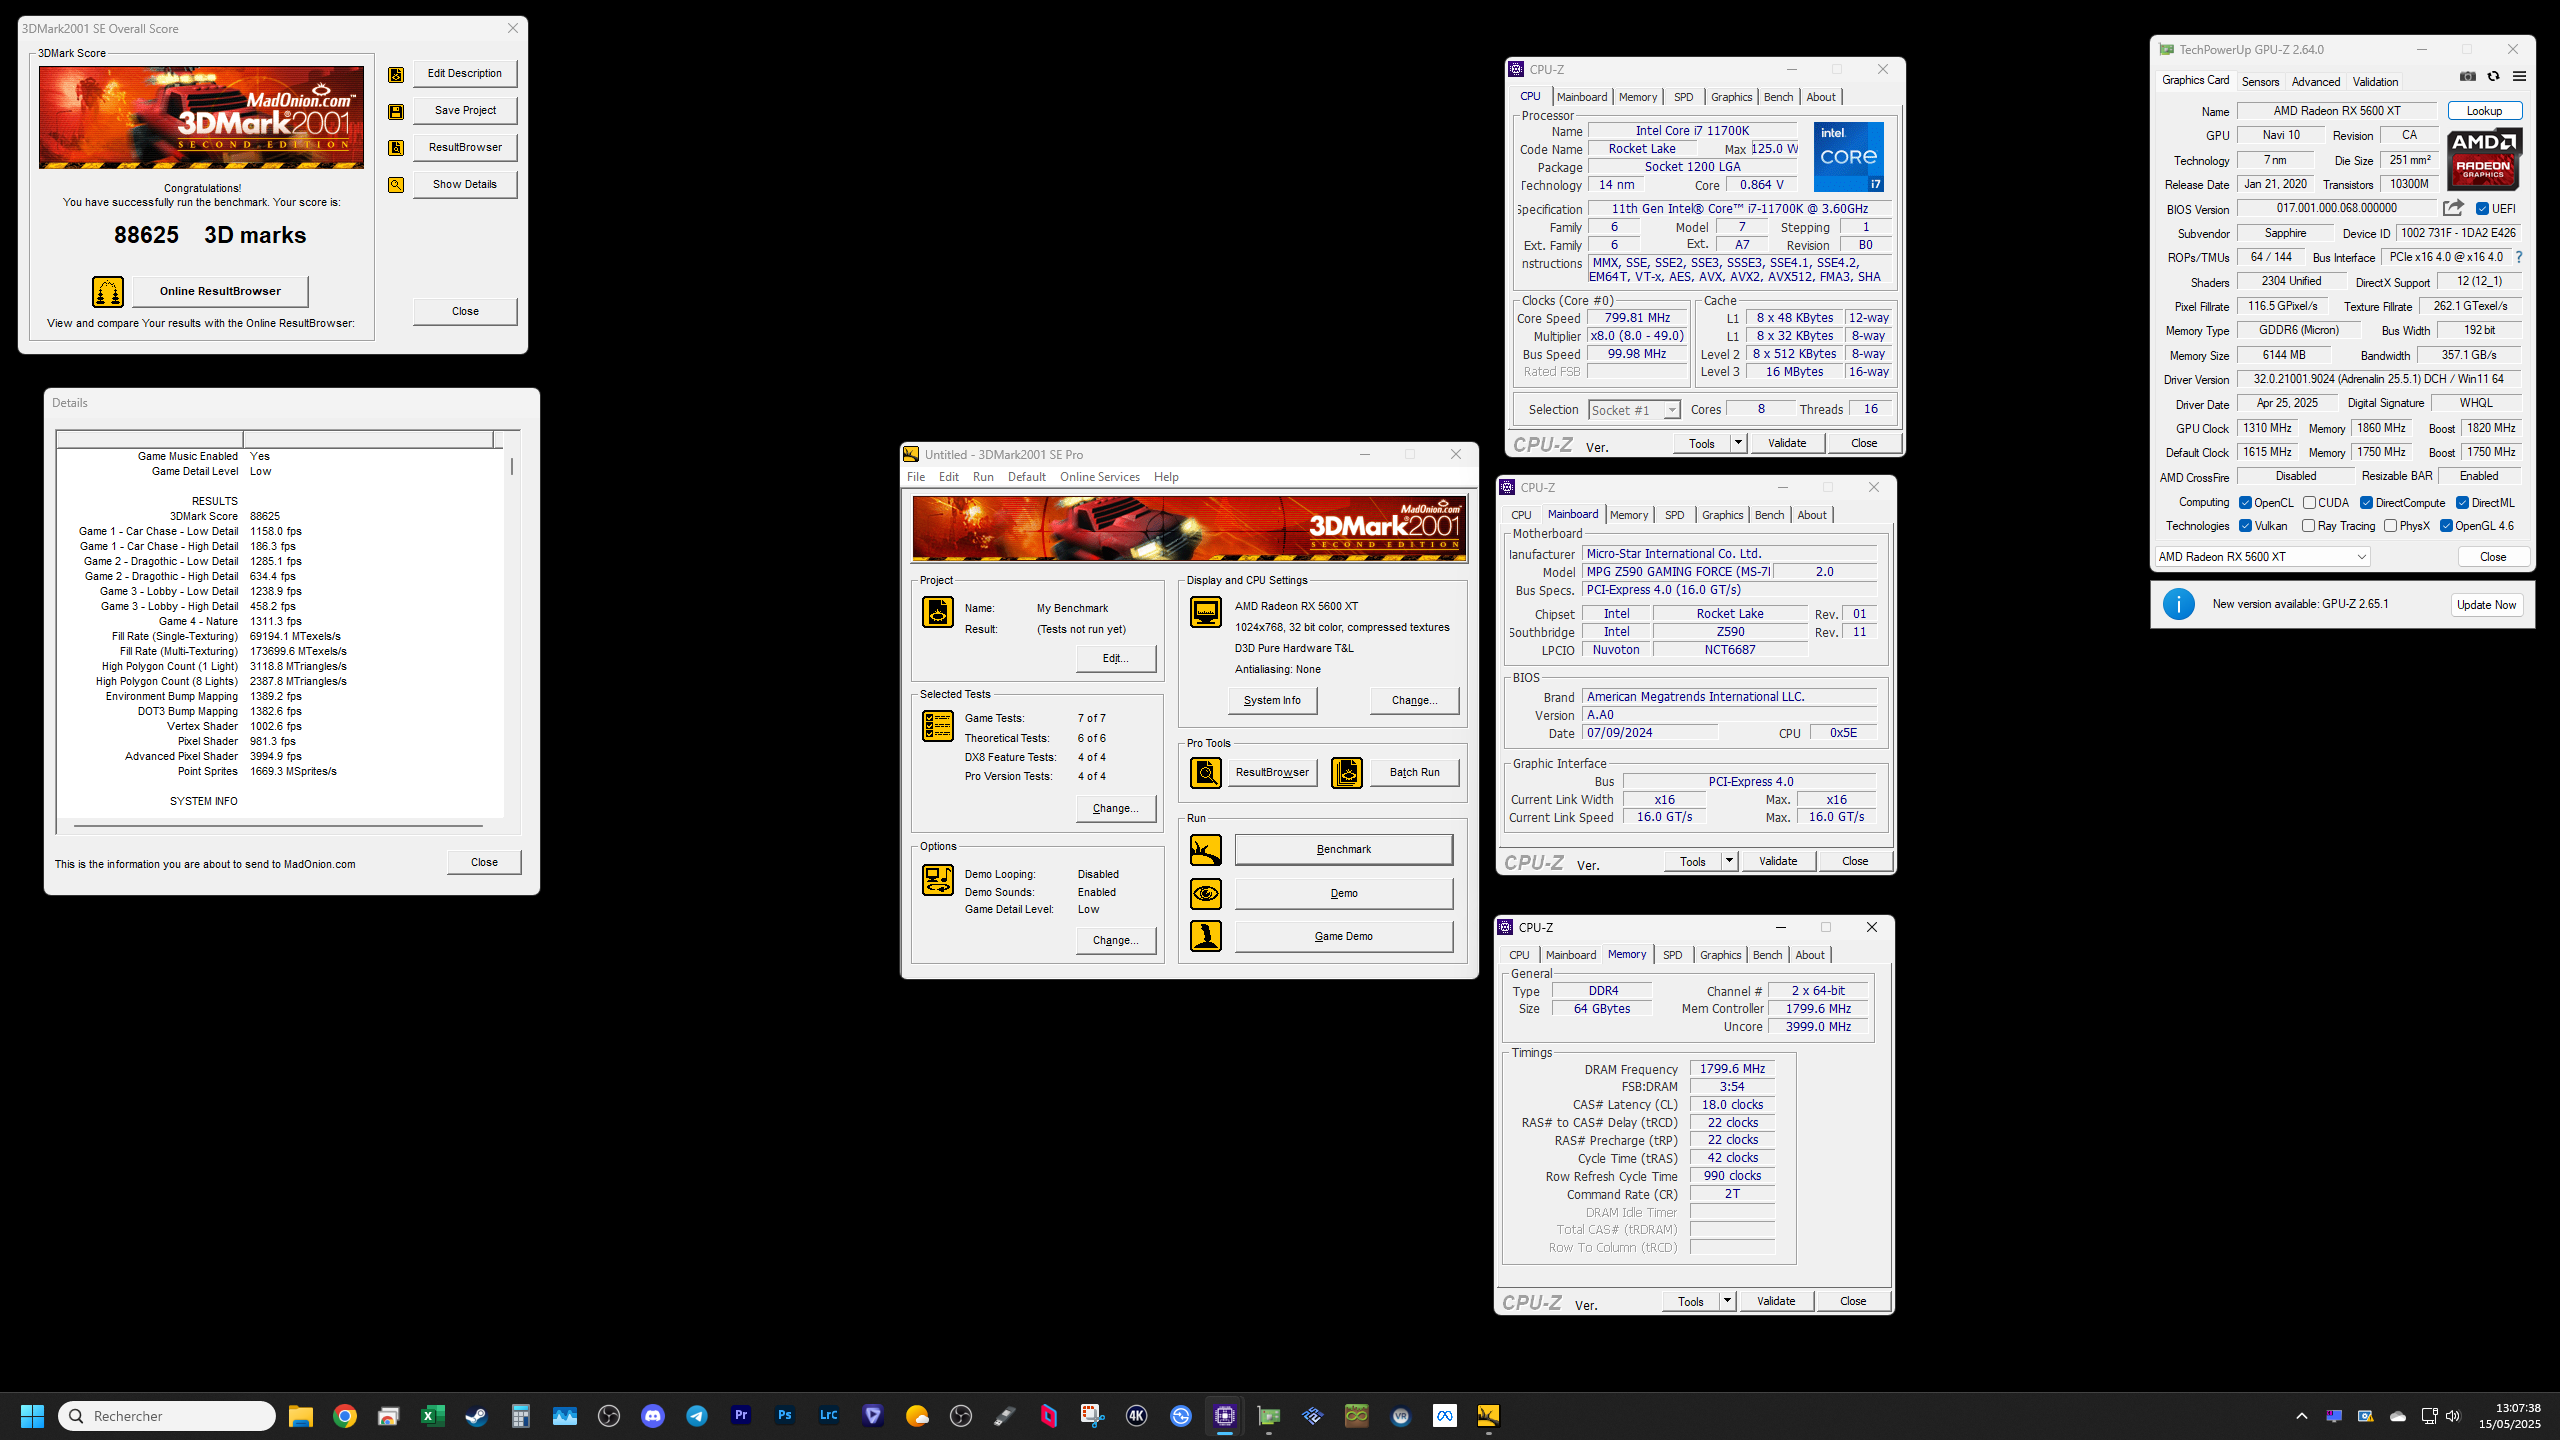Open Bench tab in Memory CPU-Z window

coord(1767,955)
